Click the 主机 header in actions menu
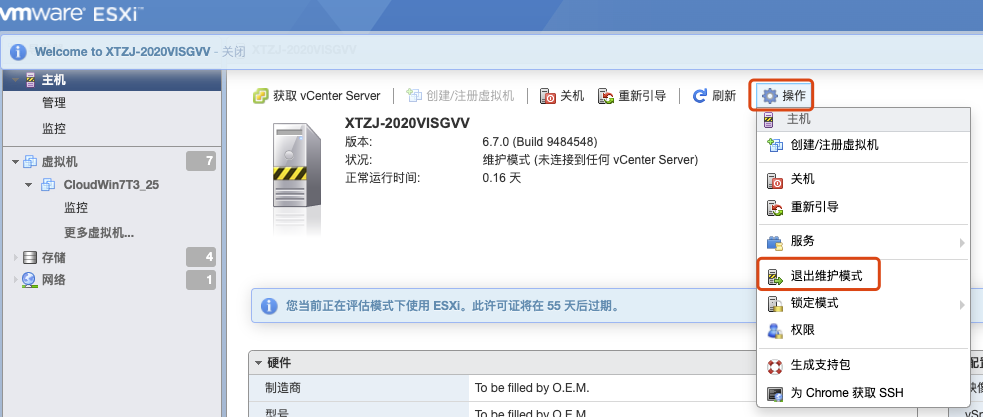This screenshot has width=983, height=417. point(864,119)
